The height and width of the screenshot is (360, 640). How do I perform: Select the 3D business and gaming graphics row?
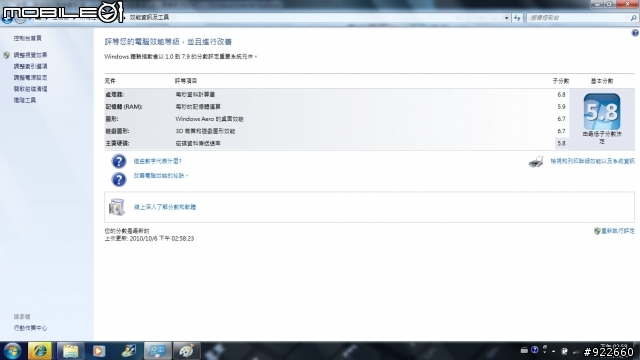pyautogui.click(x=337, y=131)
